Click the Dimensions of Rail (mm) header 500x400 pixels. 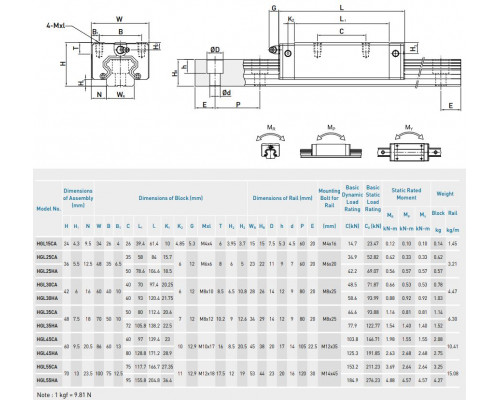point(282,198)
